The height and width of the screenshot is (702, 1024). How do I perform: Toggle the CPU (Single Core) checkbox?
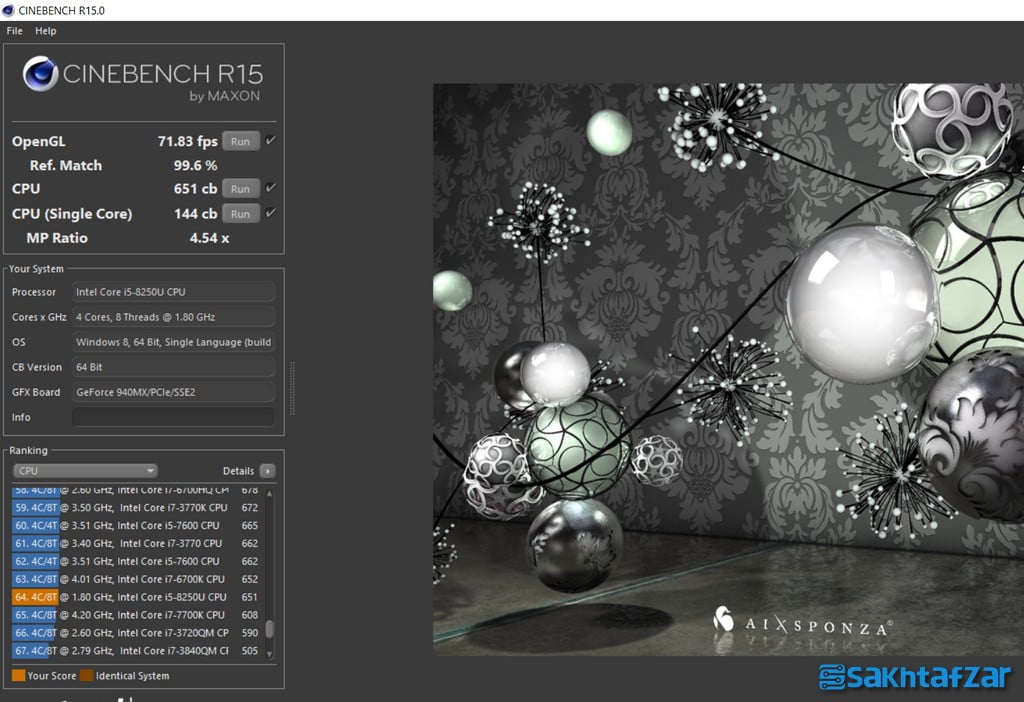(x=270, y=213)
